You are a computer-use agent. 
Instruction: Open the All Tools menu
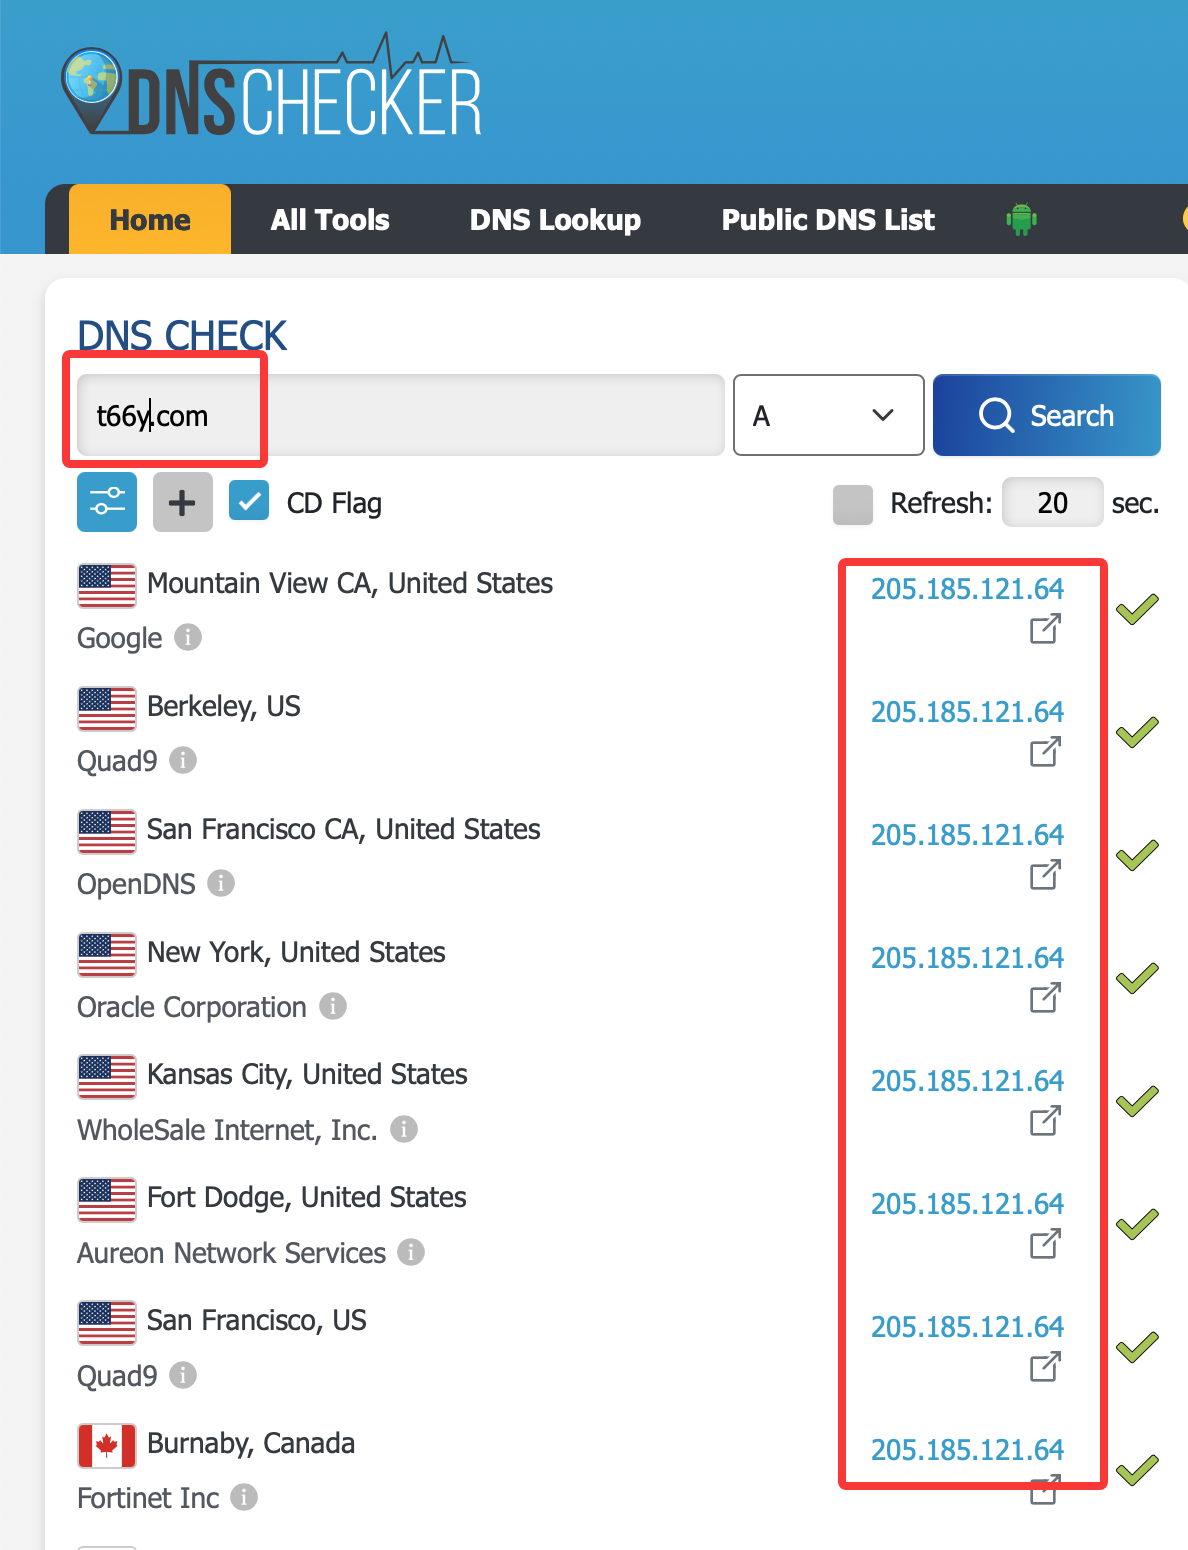(x=330, y=220)
